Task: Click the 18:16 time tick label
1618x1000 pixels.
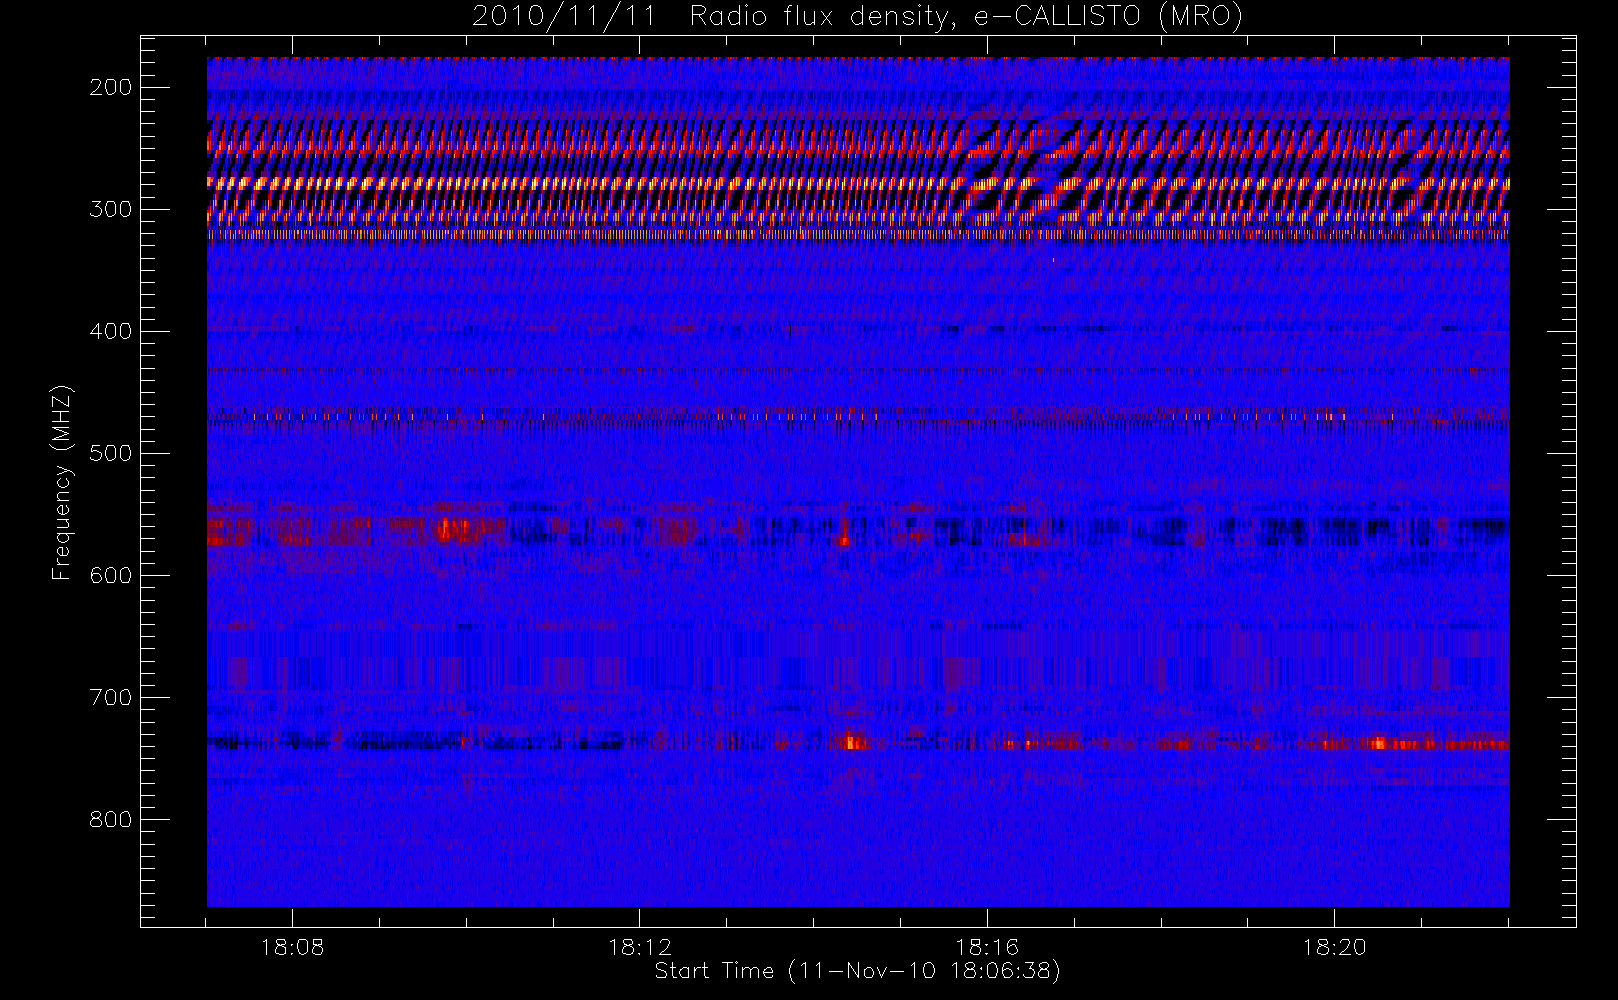Action: tap(987, 947)
